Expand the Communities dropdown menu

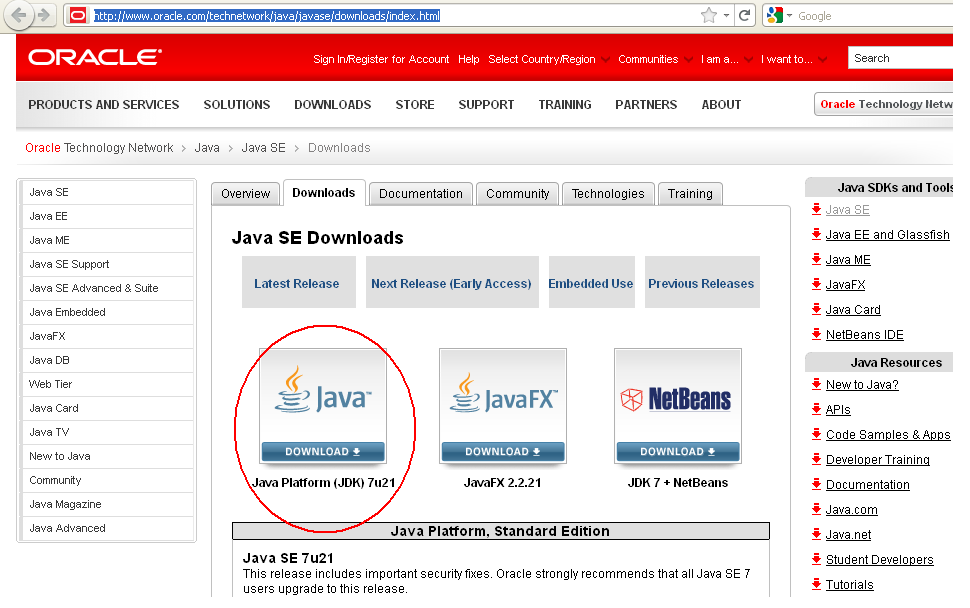[655, 59]
